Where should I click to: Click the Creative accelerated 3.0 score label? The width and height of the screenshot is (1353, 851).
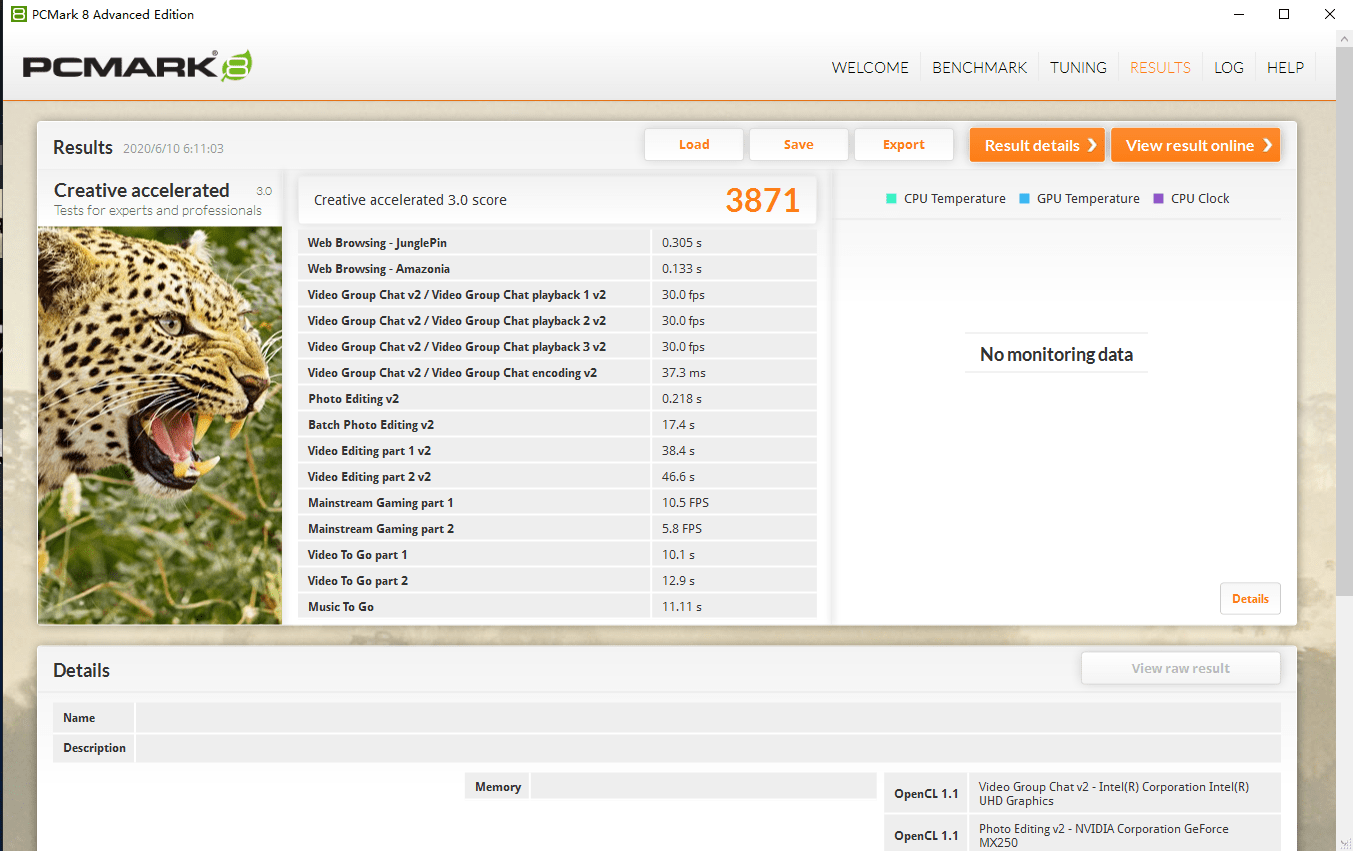click(410, 200)
